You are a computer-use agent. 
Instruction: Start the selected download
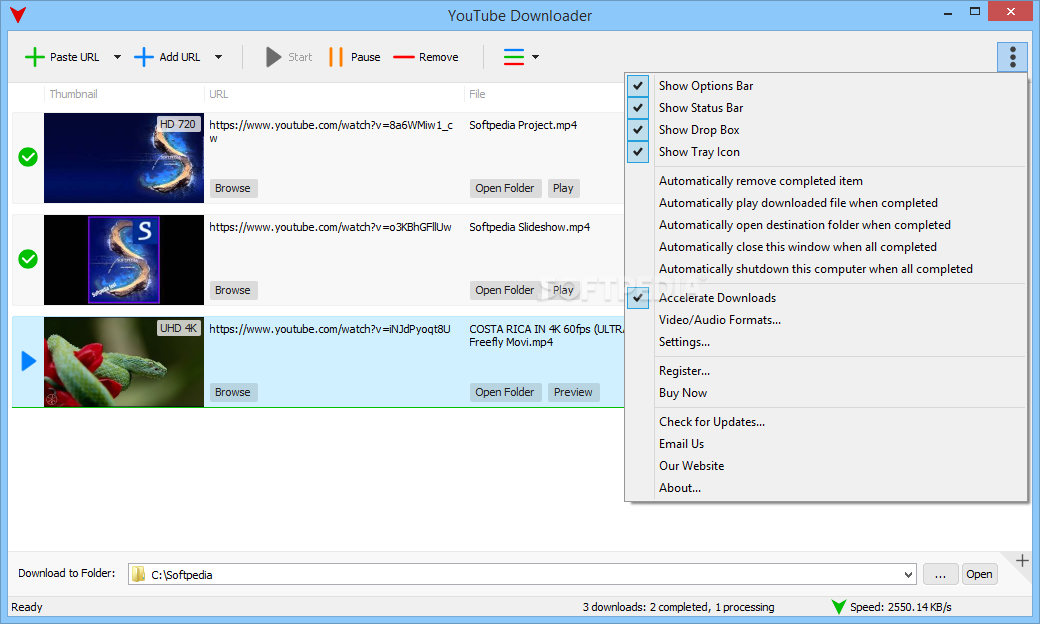(x=289, y=57)
